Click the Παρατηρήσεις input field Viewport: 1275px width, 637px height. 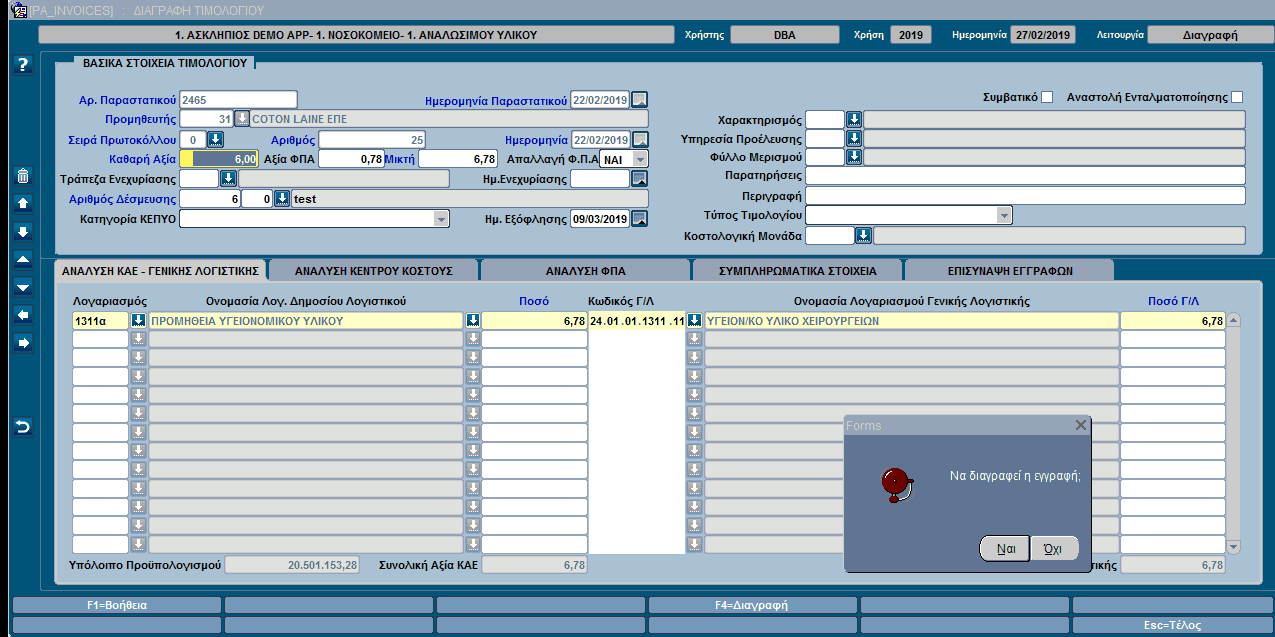1025,176
